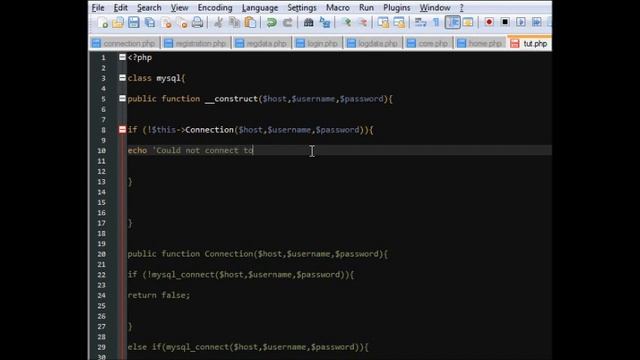Open the ? help menu
This screenshot has width=640, height=360.
462,8
